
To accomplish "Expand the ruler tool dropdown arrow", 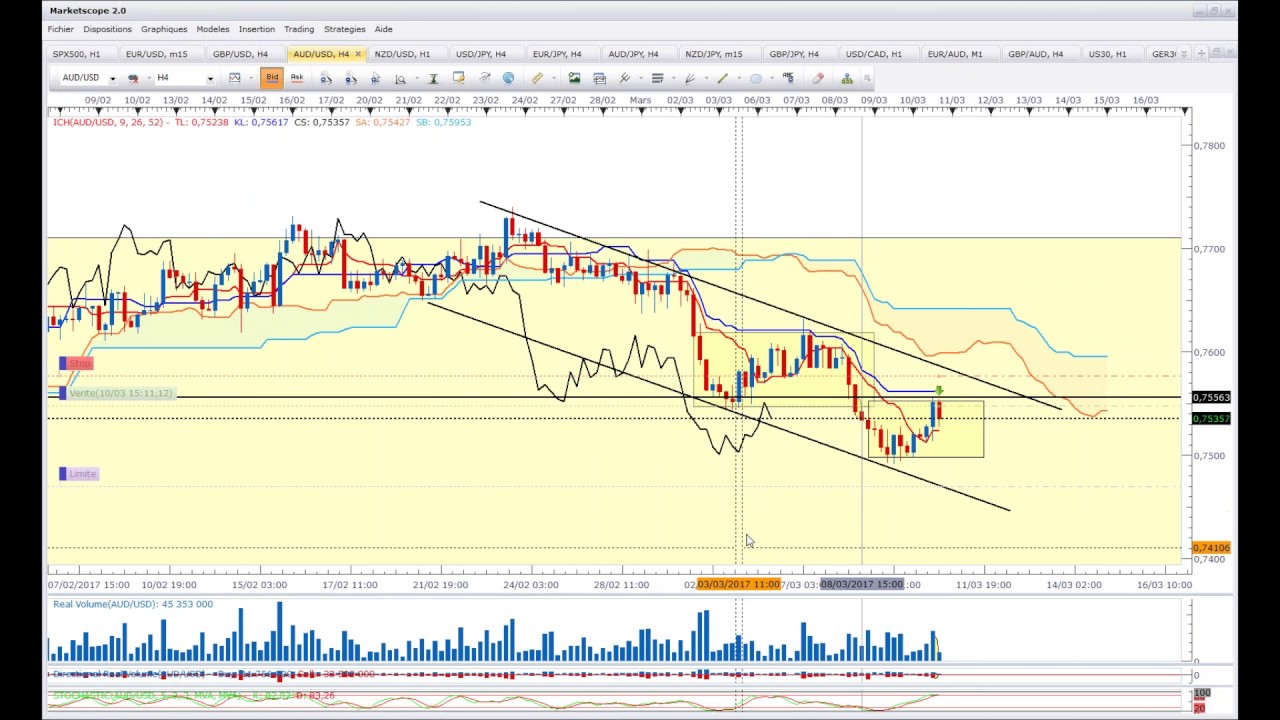I will [x=554, y=78].
